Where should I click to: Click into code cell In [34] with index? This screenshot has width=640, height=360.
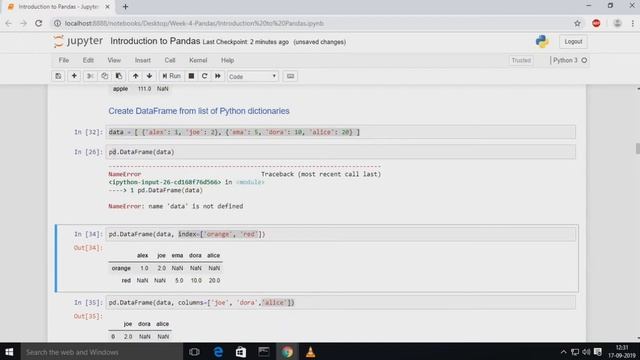(341, 234)
